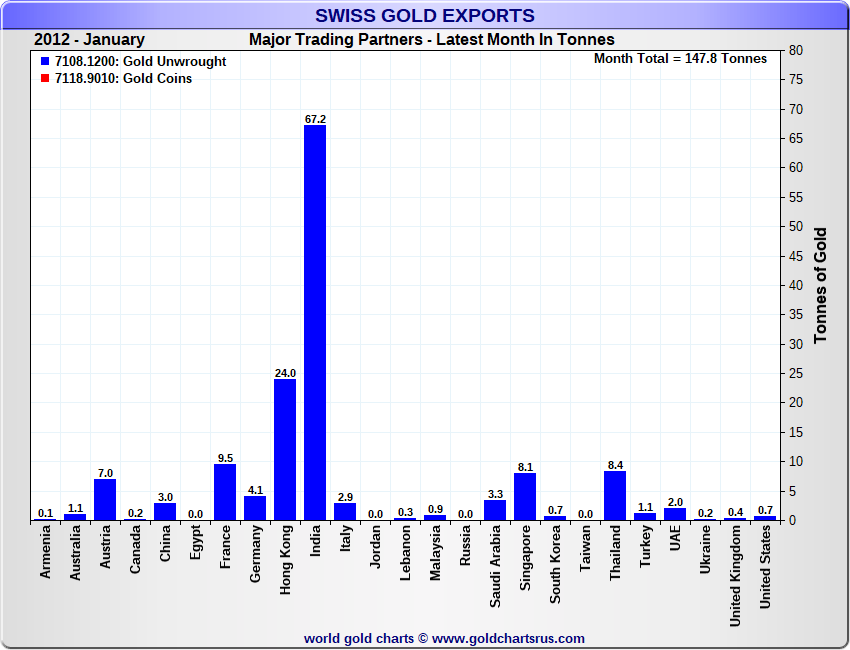Click 'Major Trading Partners - Latest Month In Tonnes'

tap(432, 40)
